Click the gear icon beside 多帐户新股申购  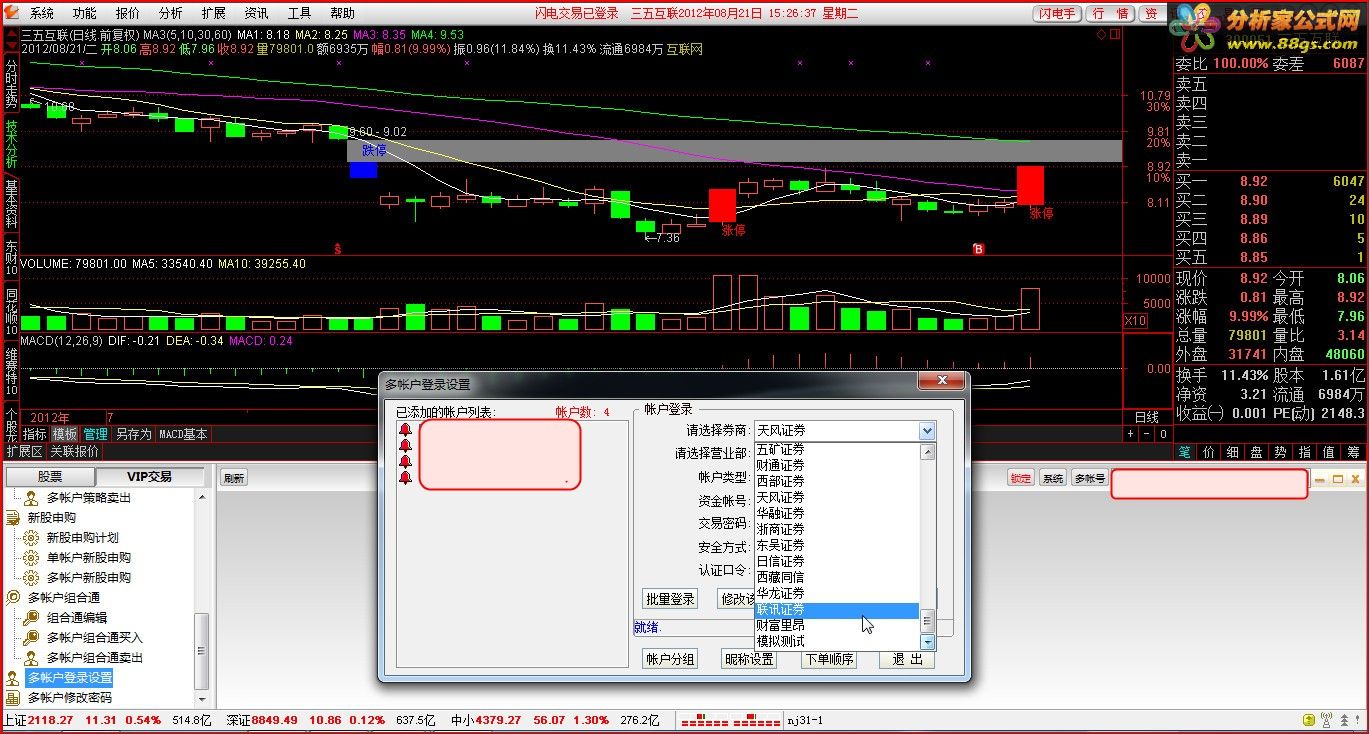[32, 578]
